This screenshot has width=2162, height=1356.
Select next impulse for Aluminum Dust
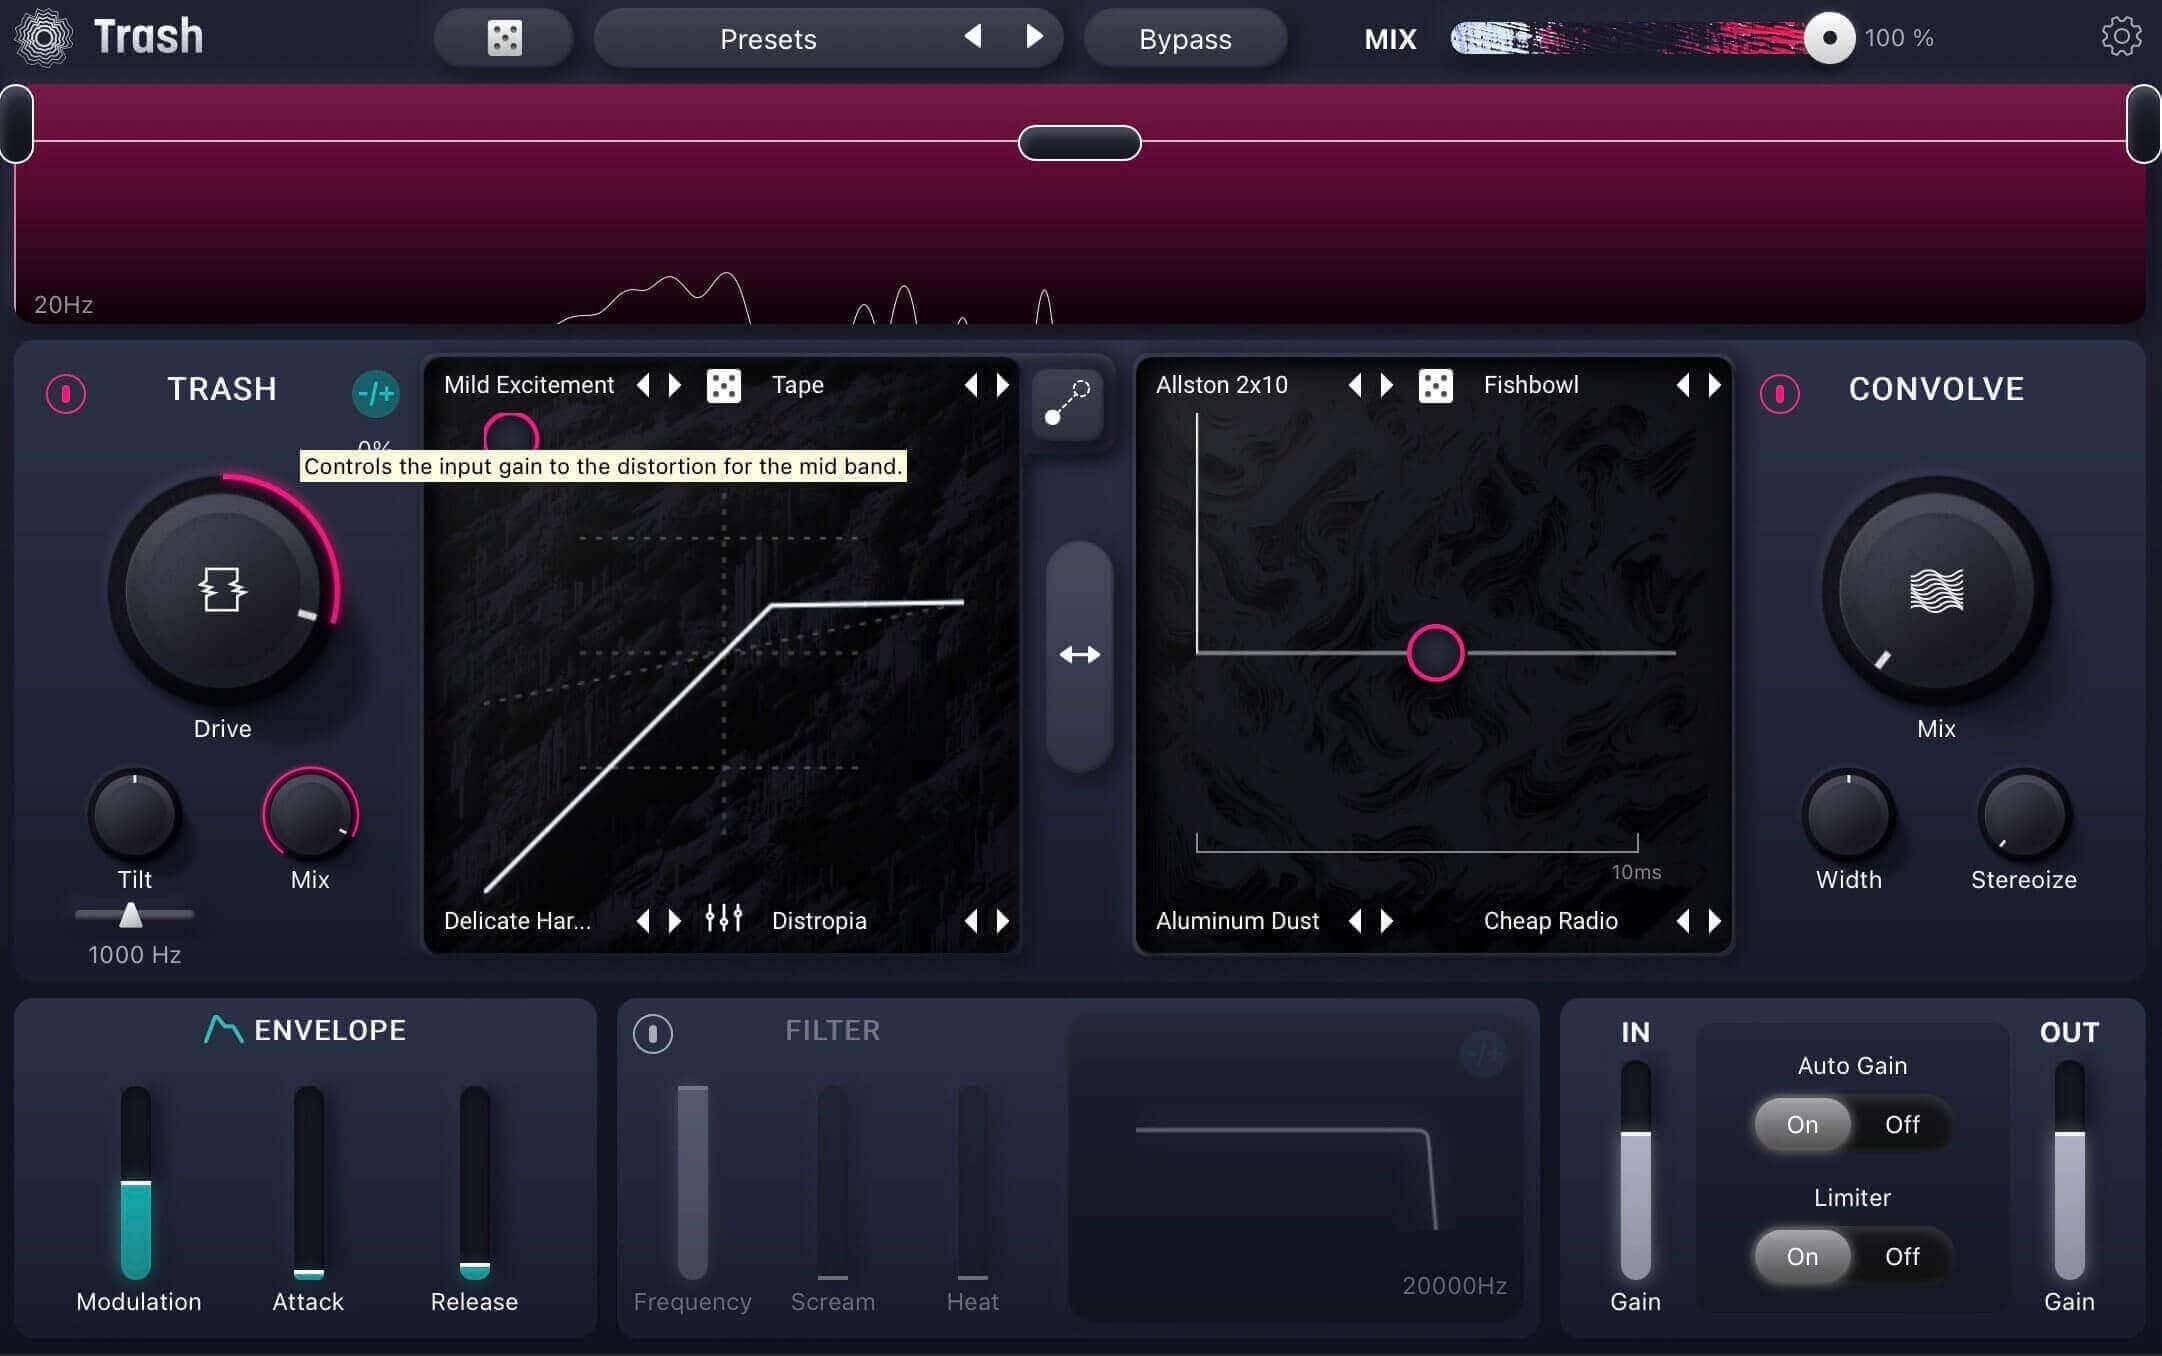pos(1387,920)
